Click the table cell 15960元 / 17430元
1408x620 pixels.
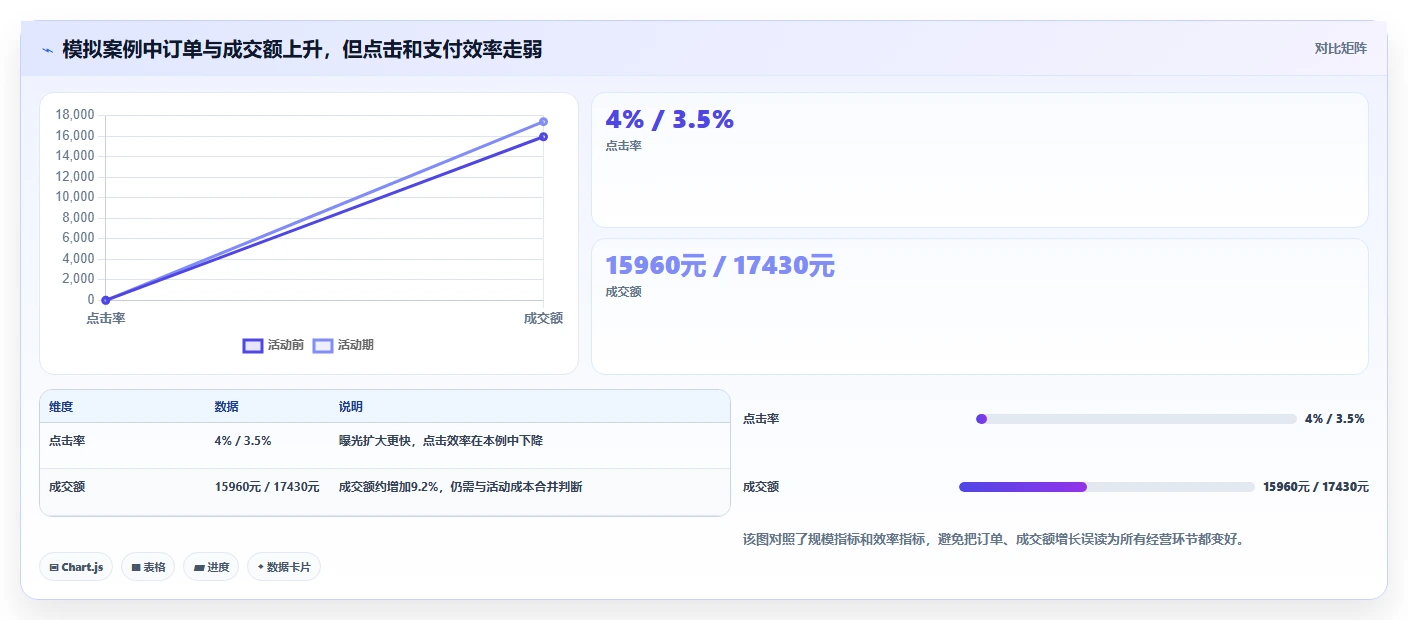(267, 487)
